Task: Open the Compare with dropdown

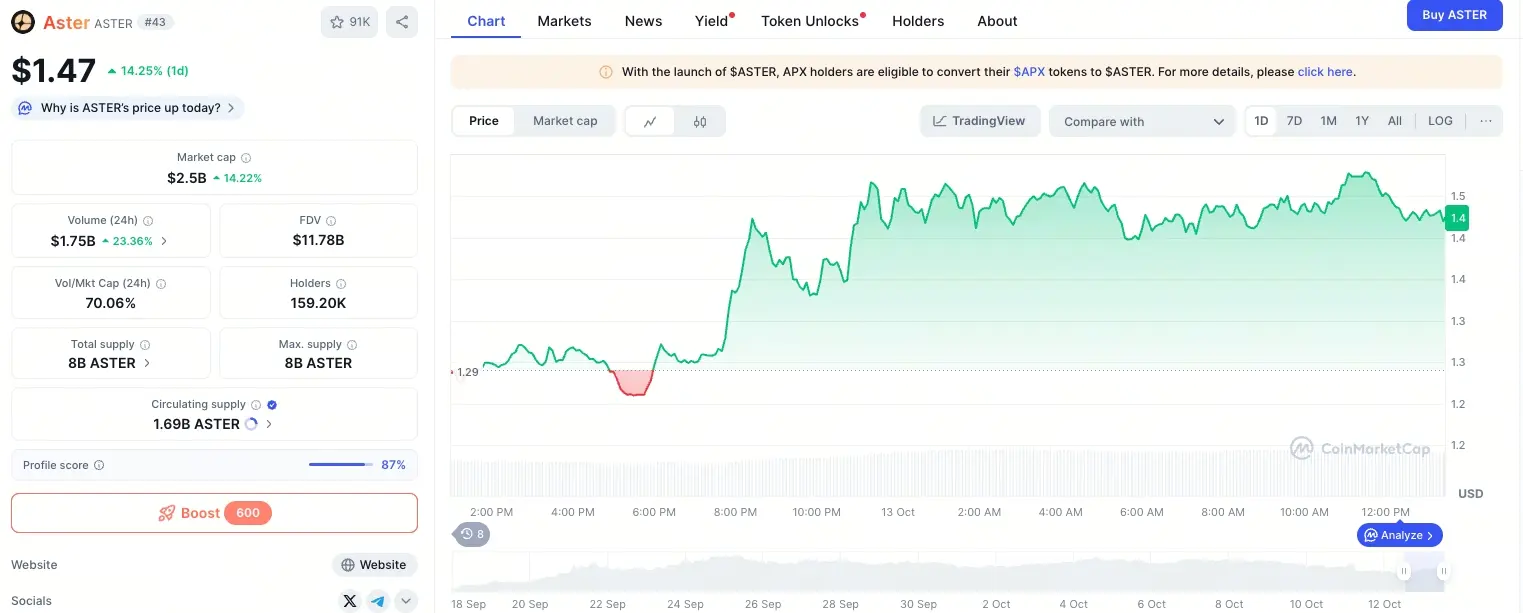Action: (1142, 122)
